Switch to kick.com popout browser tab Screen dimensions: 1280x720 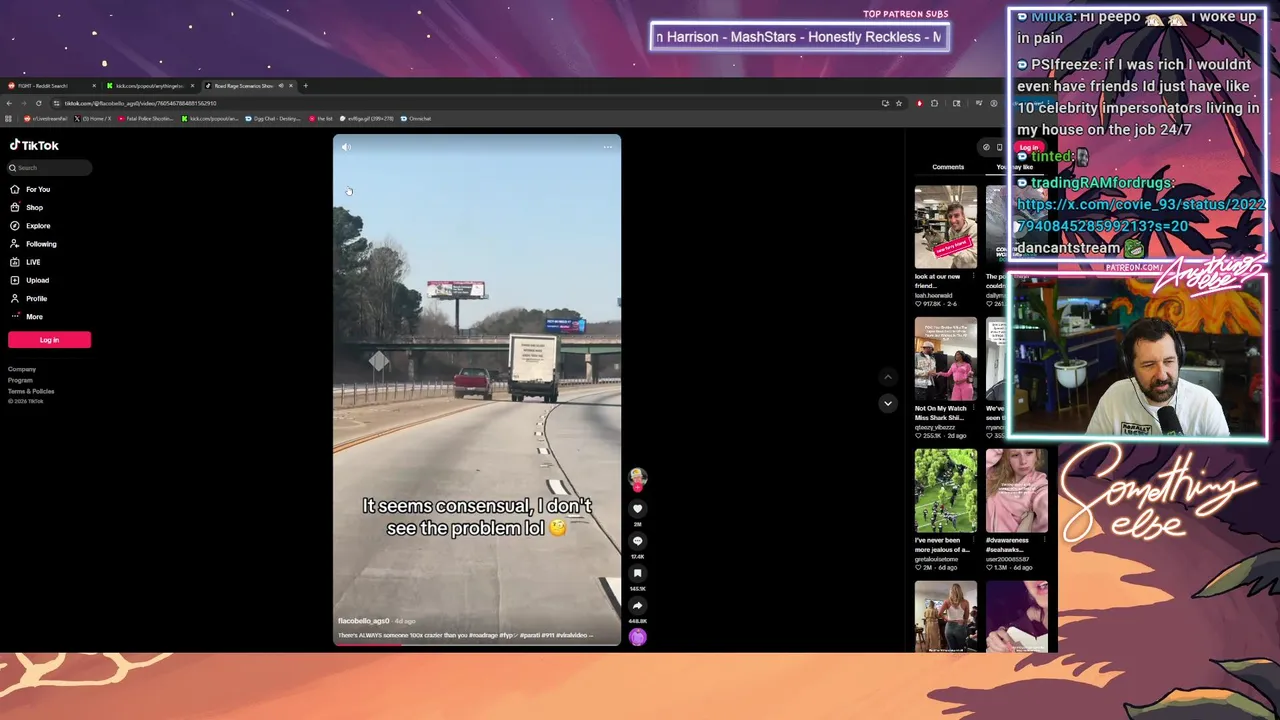point(152,86)
